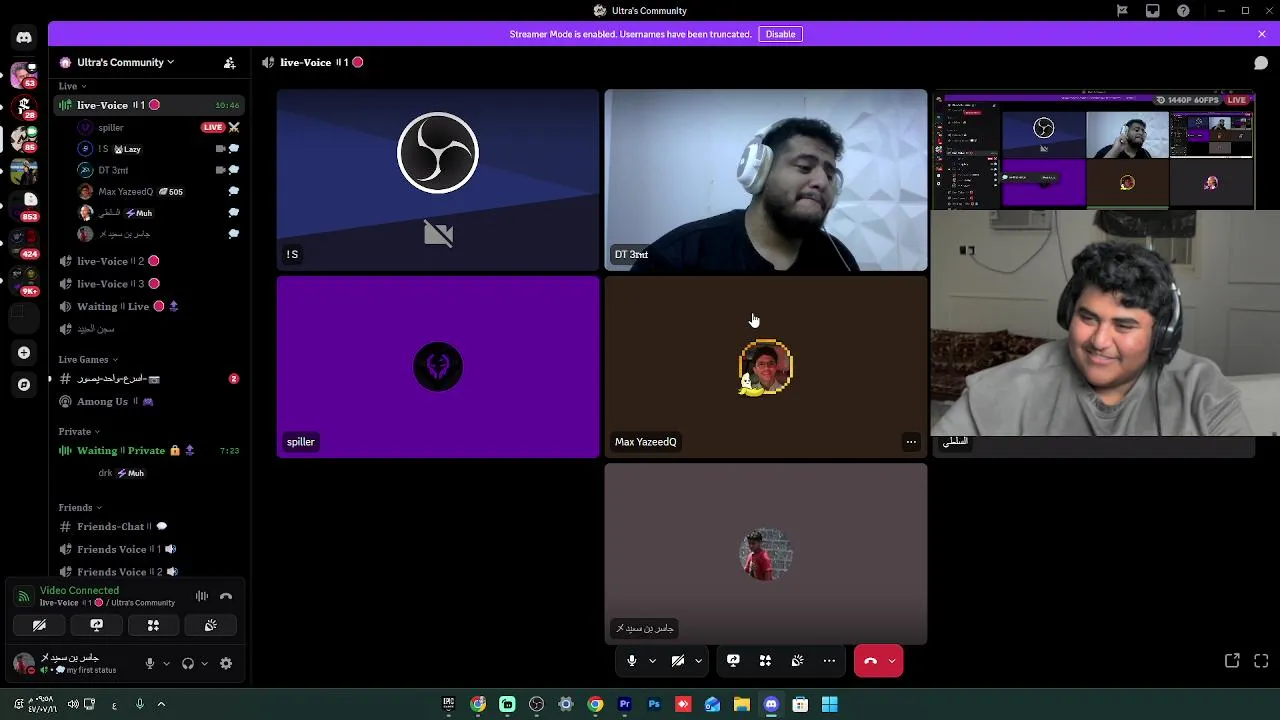Click invite members icon beside Ultra's Community
1280x720 pixels.
[x=229, y=62]
